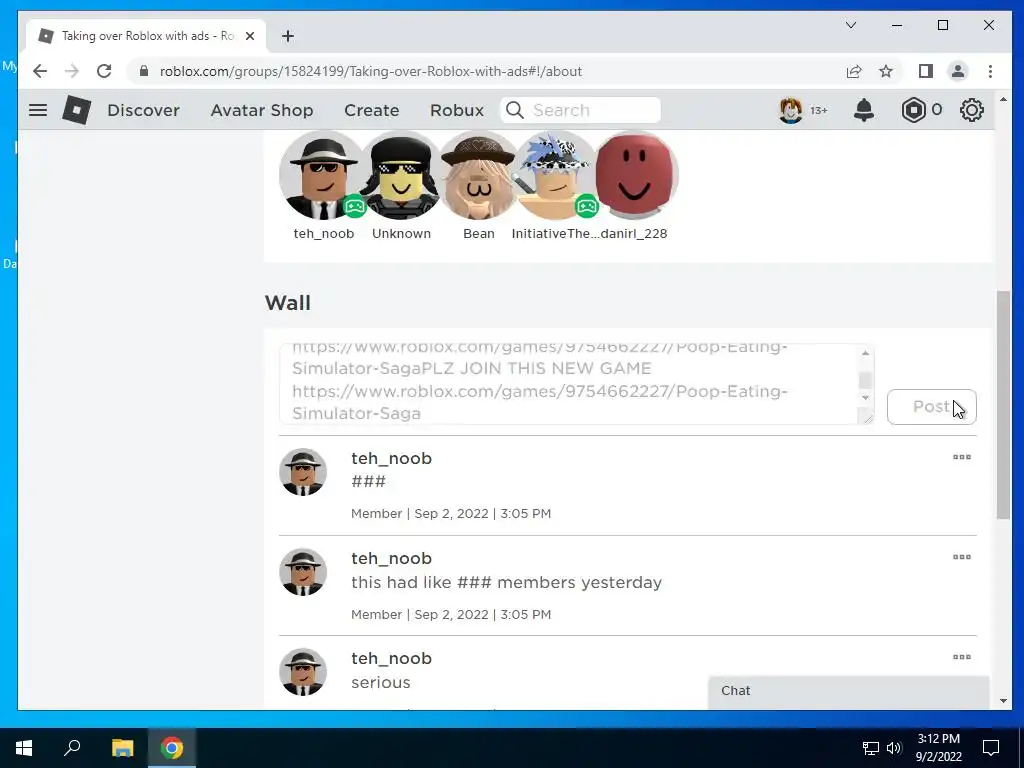The height and width of the screenshot is (768, 1024).
Task: Open options for the '###' wall post
Action: 961,457
